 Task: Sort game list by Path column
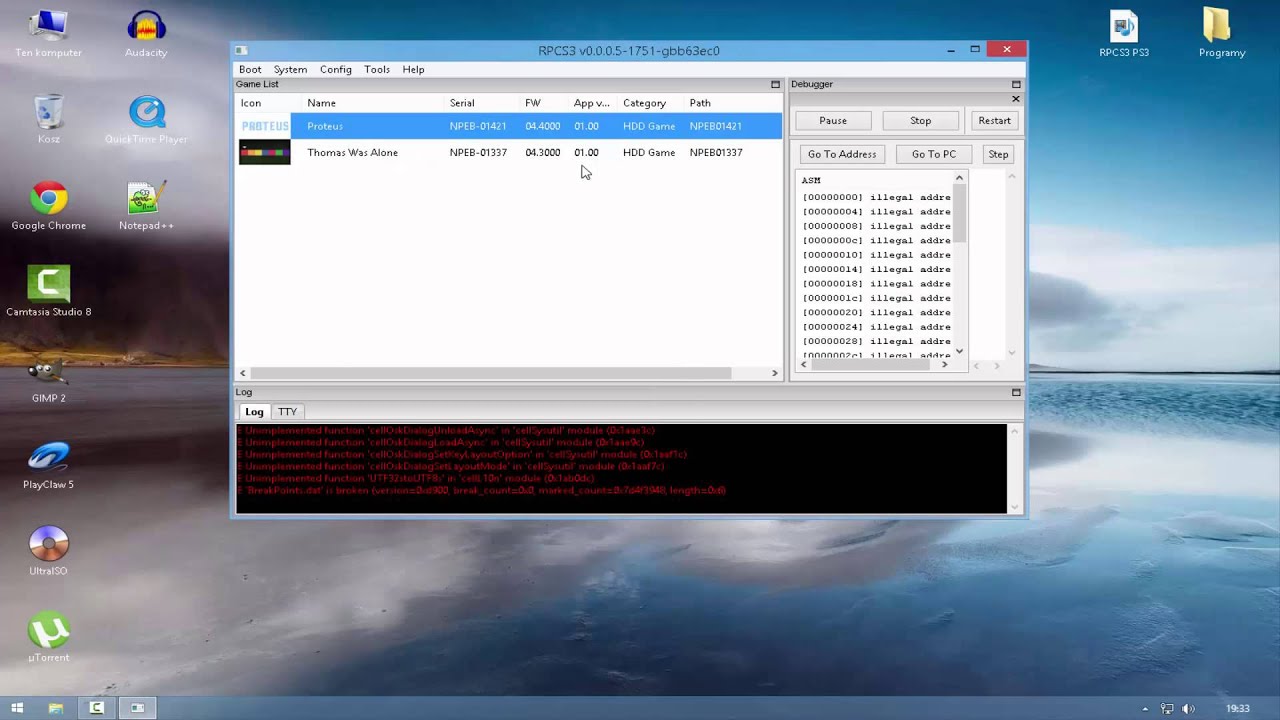point(733,103)
